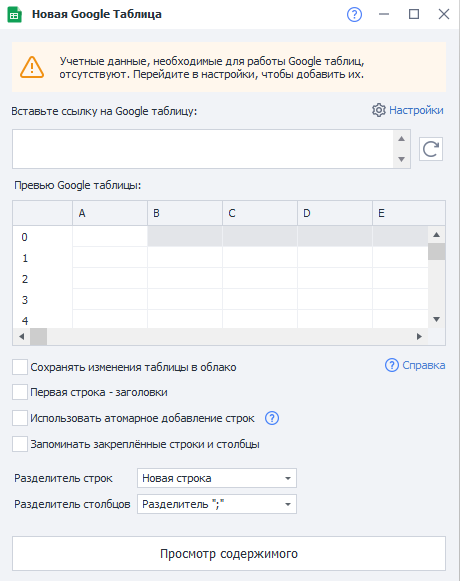Click the orange warning triangle icon

coord(32,67)
